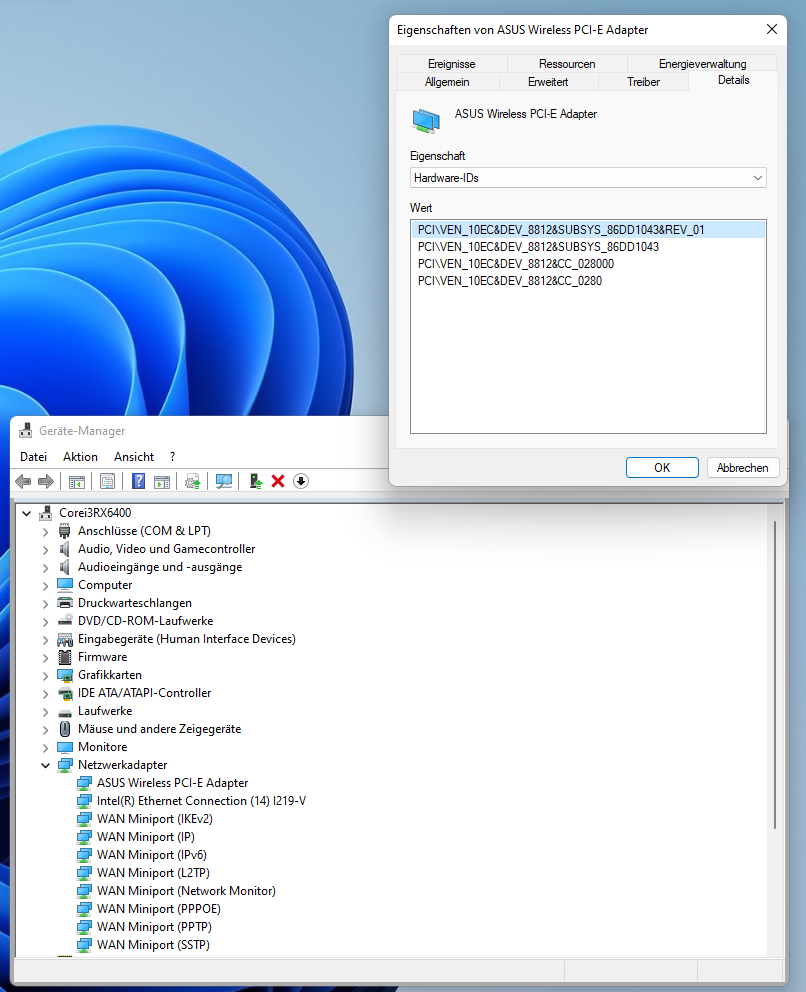Open the Aktion menu
This screenshot has width=806, height=992.
(80, 456)
